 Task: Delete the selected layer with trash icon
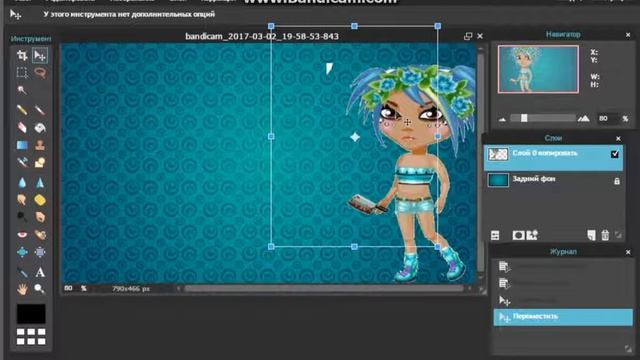pyautogui.click(x=605, y=235)
